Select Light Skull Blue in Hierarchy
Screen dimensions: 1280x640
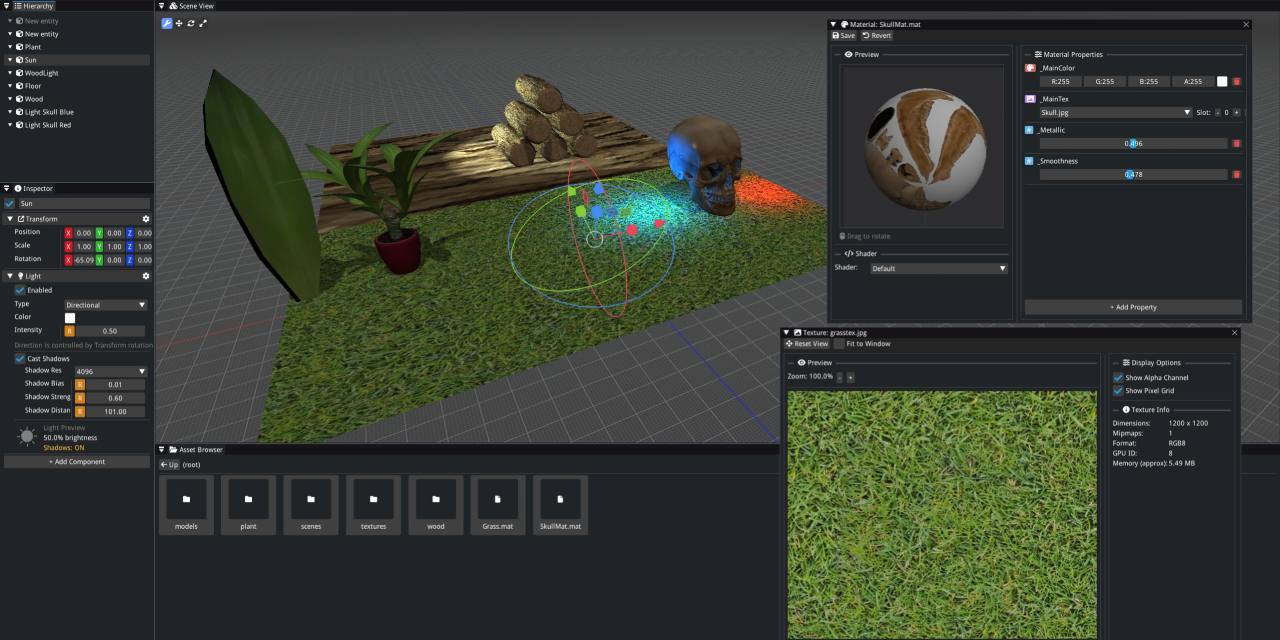click(49, 112)
